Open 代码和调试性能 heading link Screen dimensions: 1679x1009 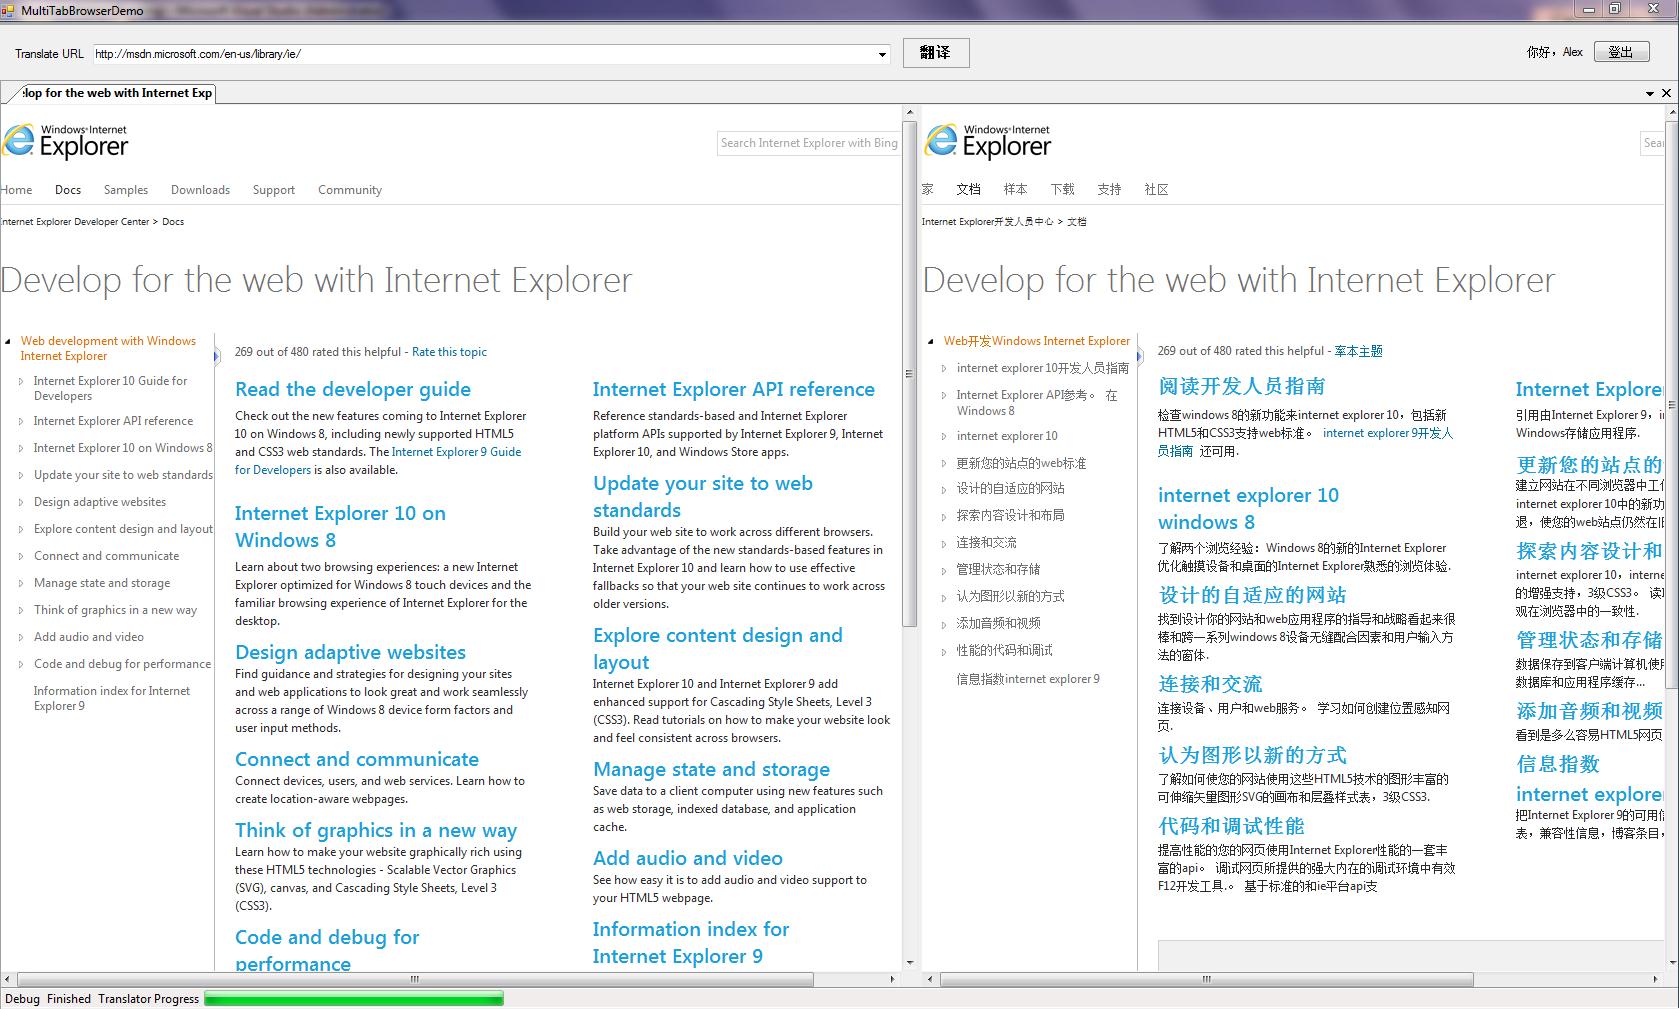(1231, 826)
